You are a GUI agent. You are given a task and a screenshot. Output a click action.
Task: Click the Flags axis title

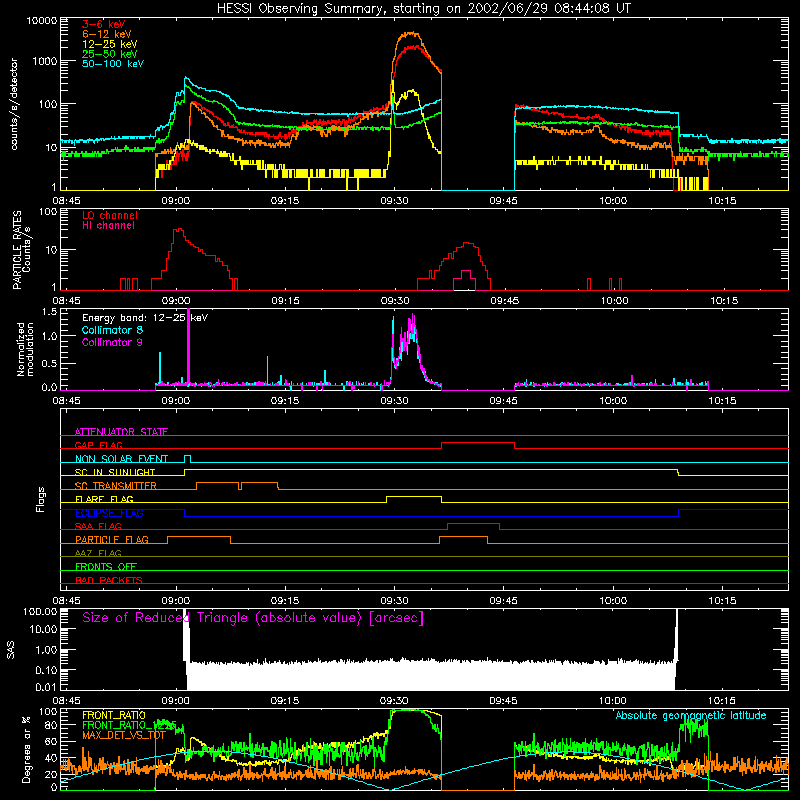(40, 499)
